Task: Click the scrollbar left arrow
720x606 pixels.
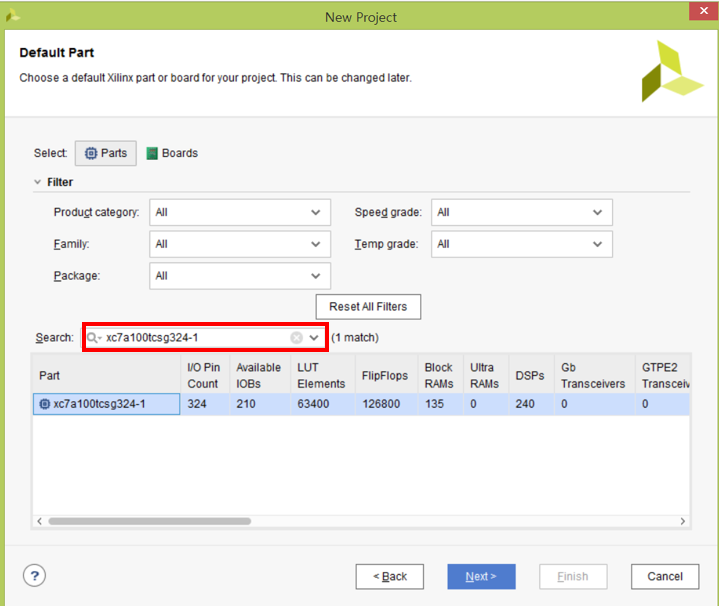Action: [x=39, y=521]
